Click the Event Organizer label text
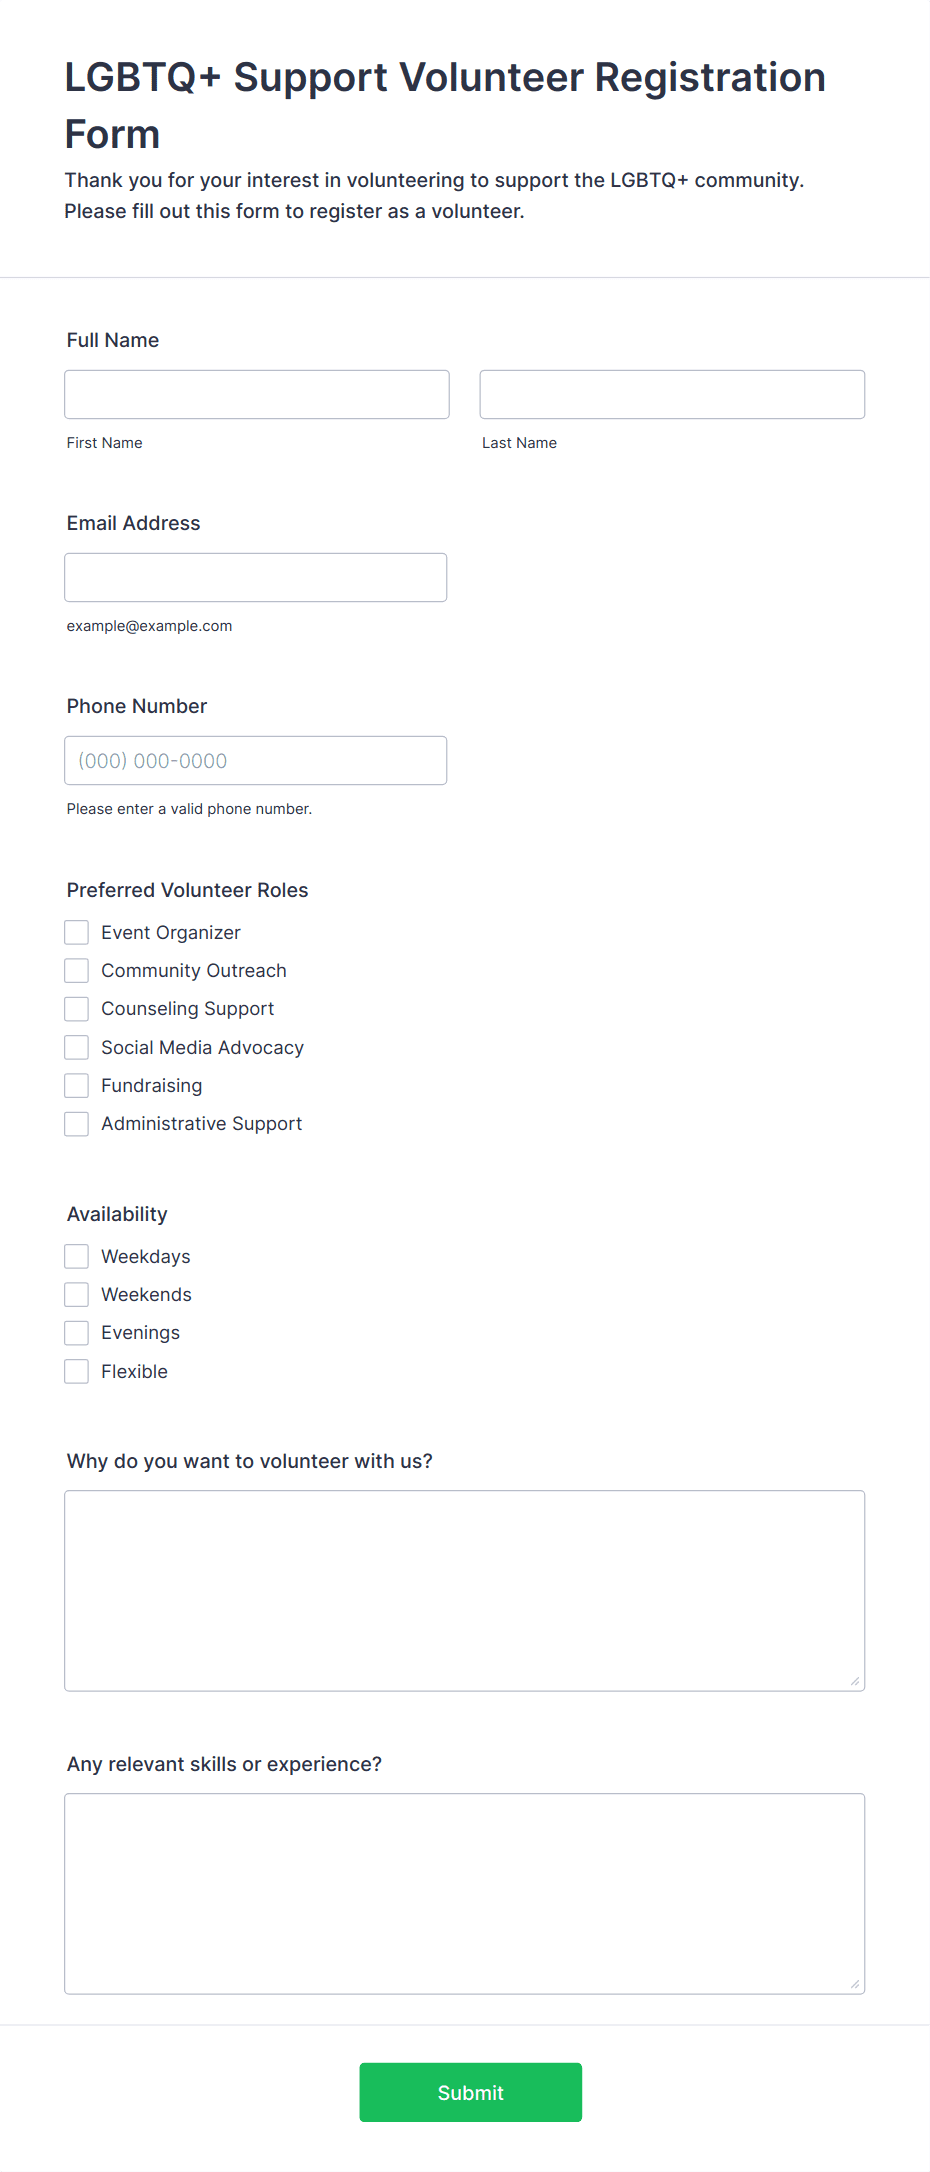The image size is (930, 2172). pos(171,932)
